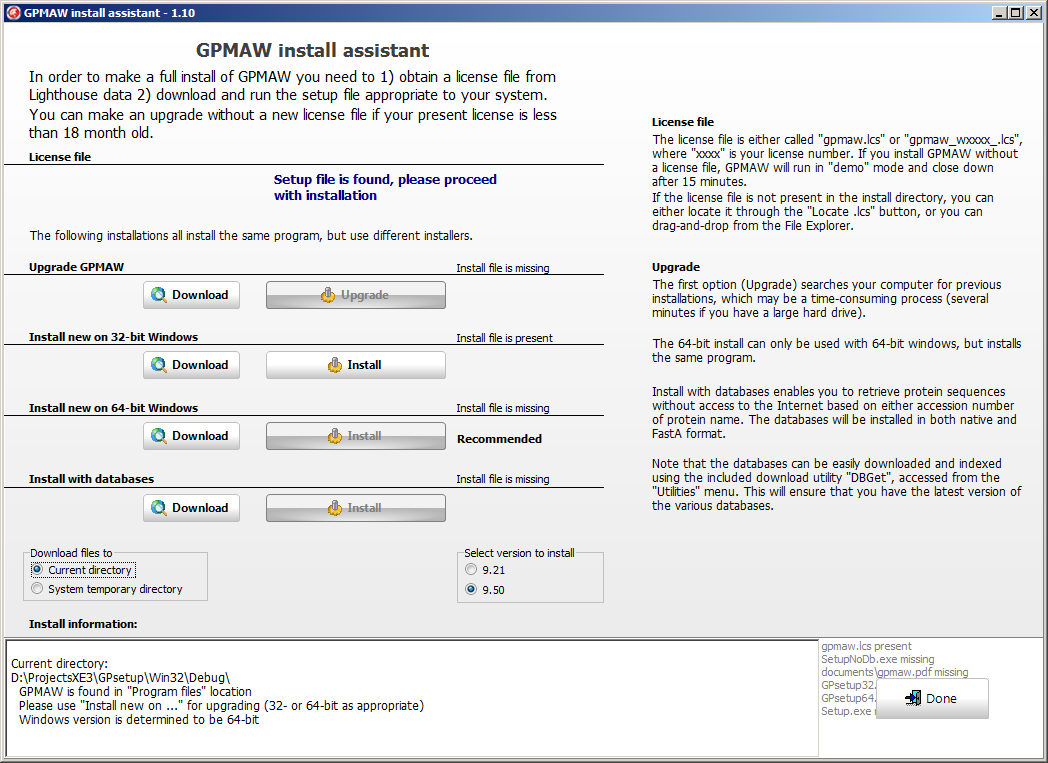The image size is (1048, 763).
Task: Click Install under 64-bit Windows section
Action: 356,436
